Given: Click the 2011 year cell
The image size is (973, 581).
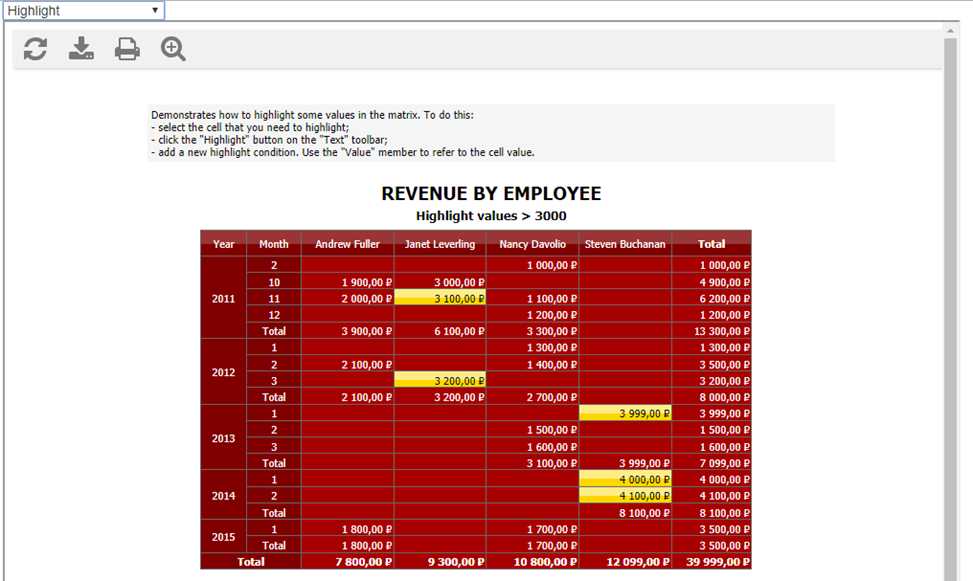Looking at the screenshot, I should (223, 298).
